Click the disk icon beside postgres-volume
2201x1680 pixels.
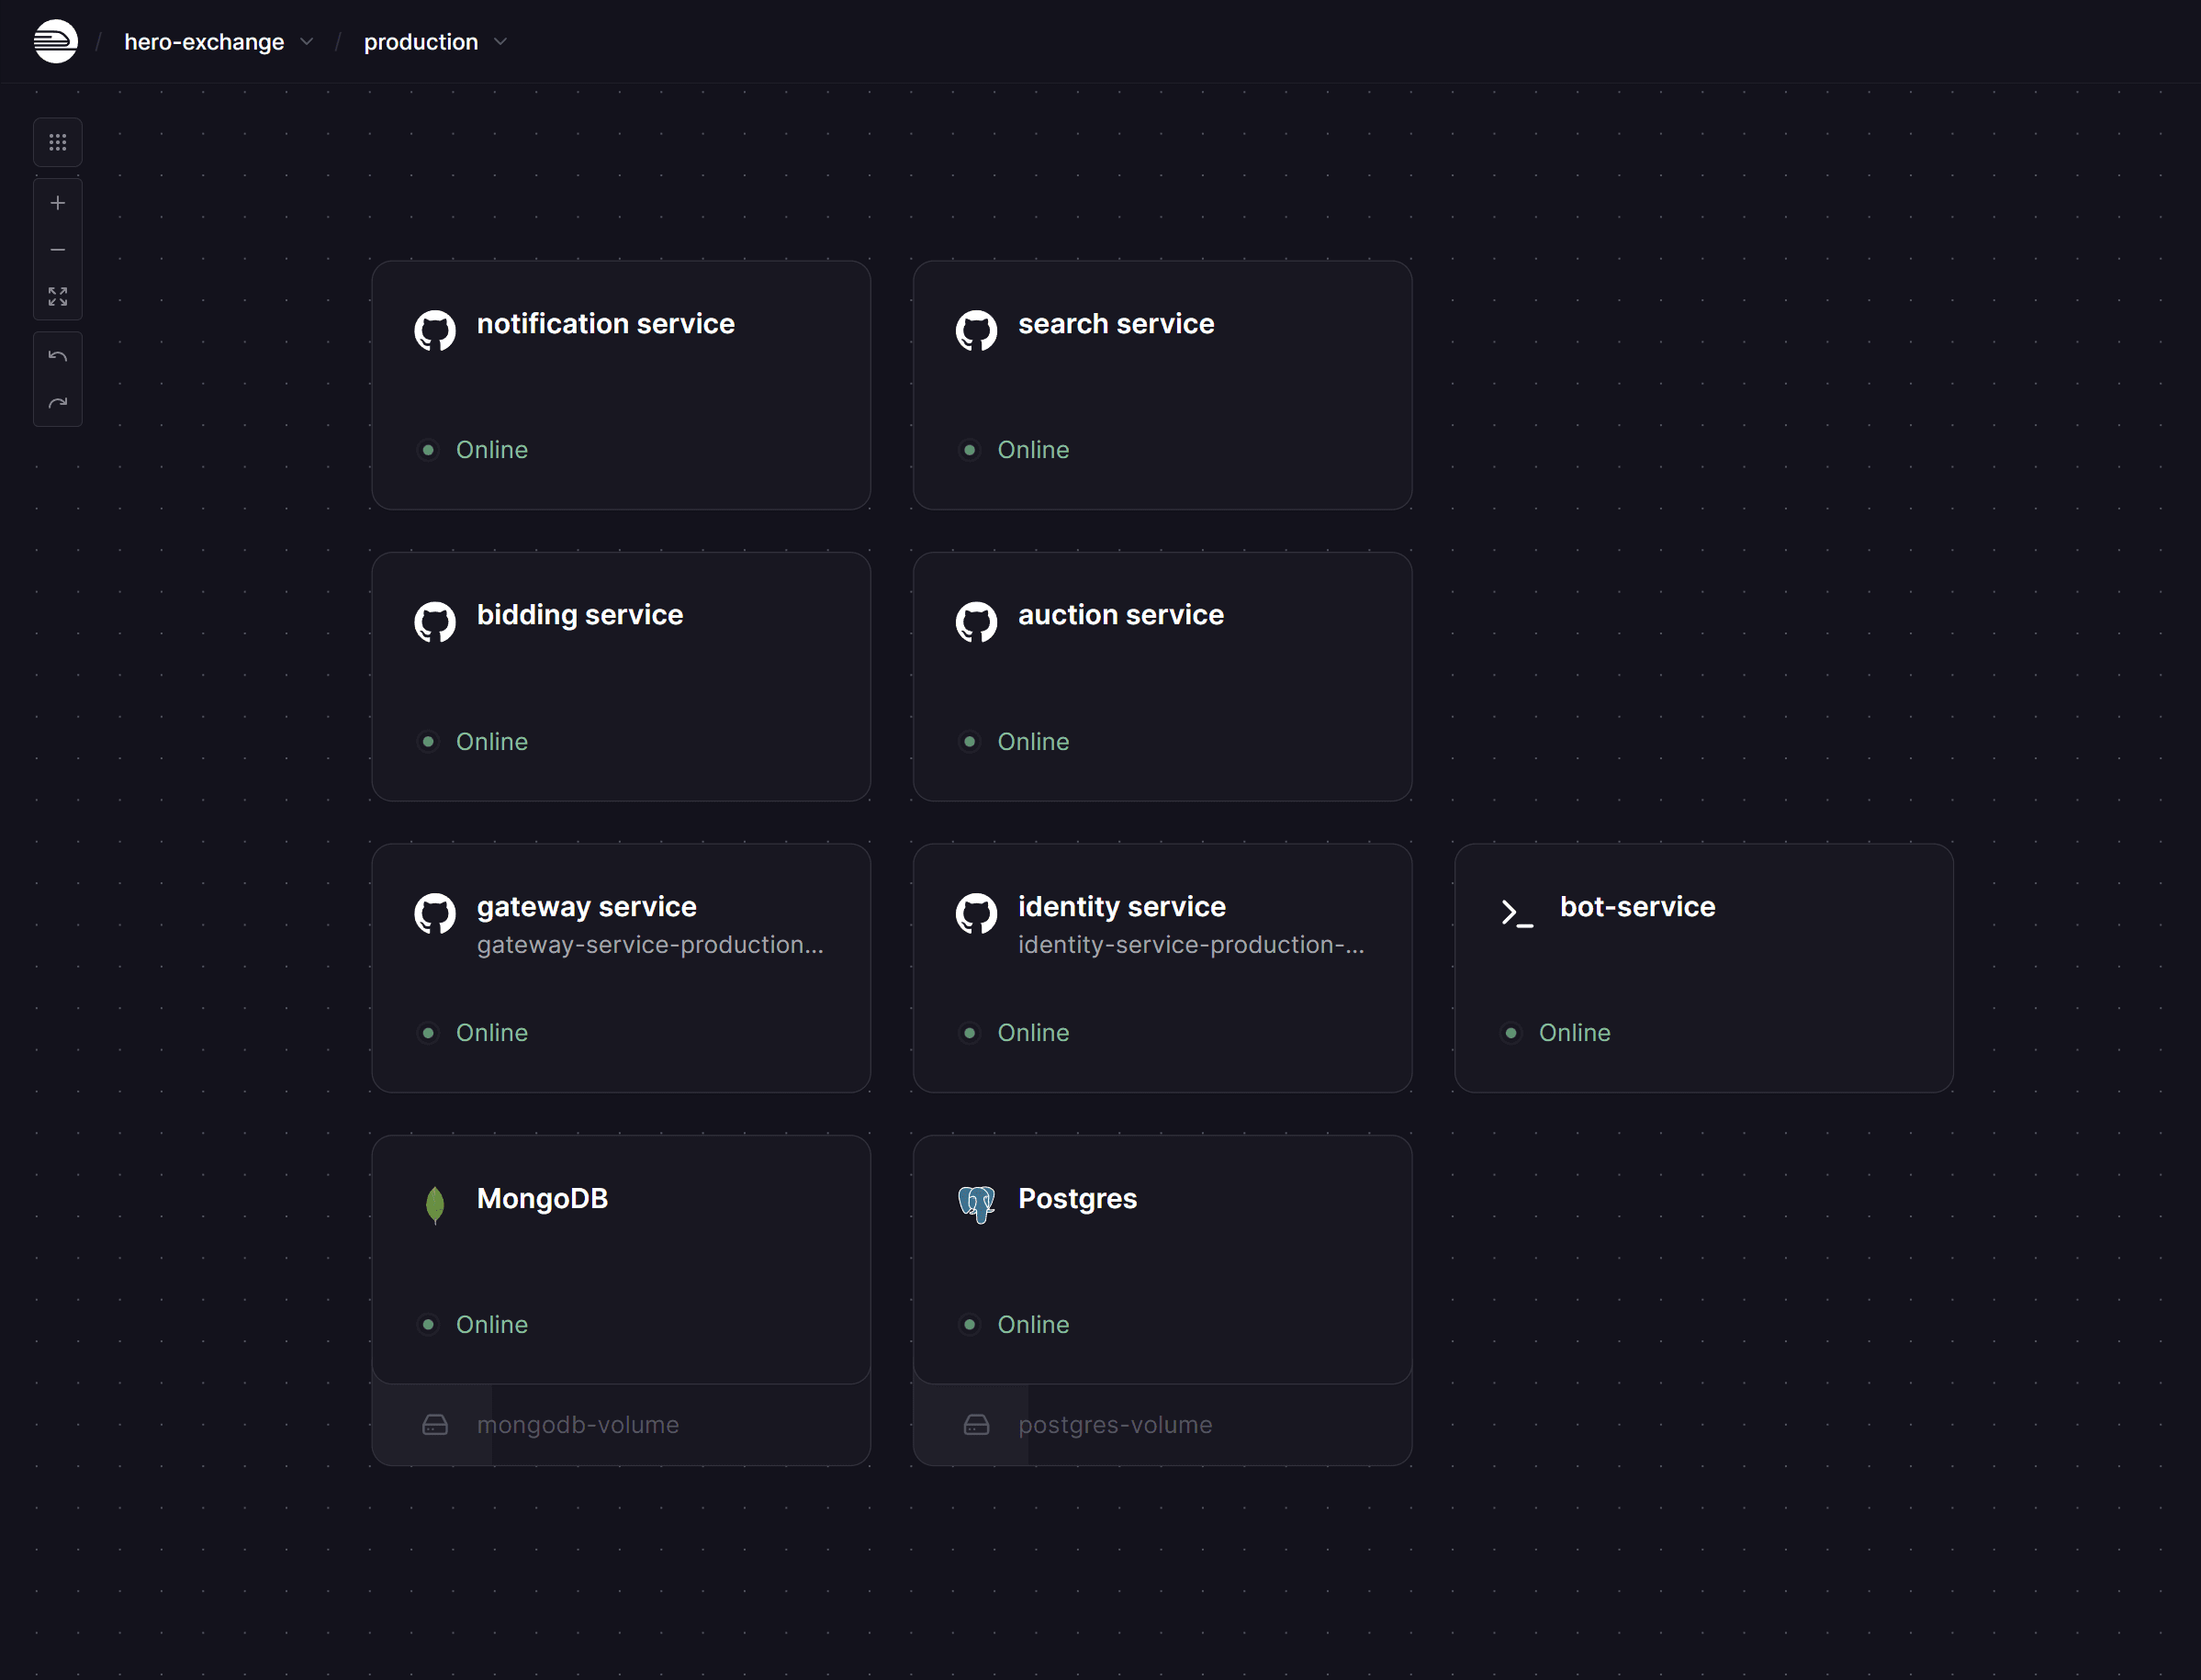976,1424
